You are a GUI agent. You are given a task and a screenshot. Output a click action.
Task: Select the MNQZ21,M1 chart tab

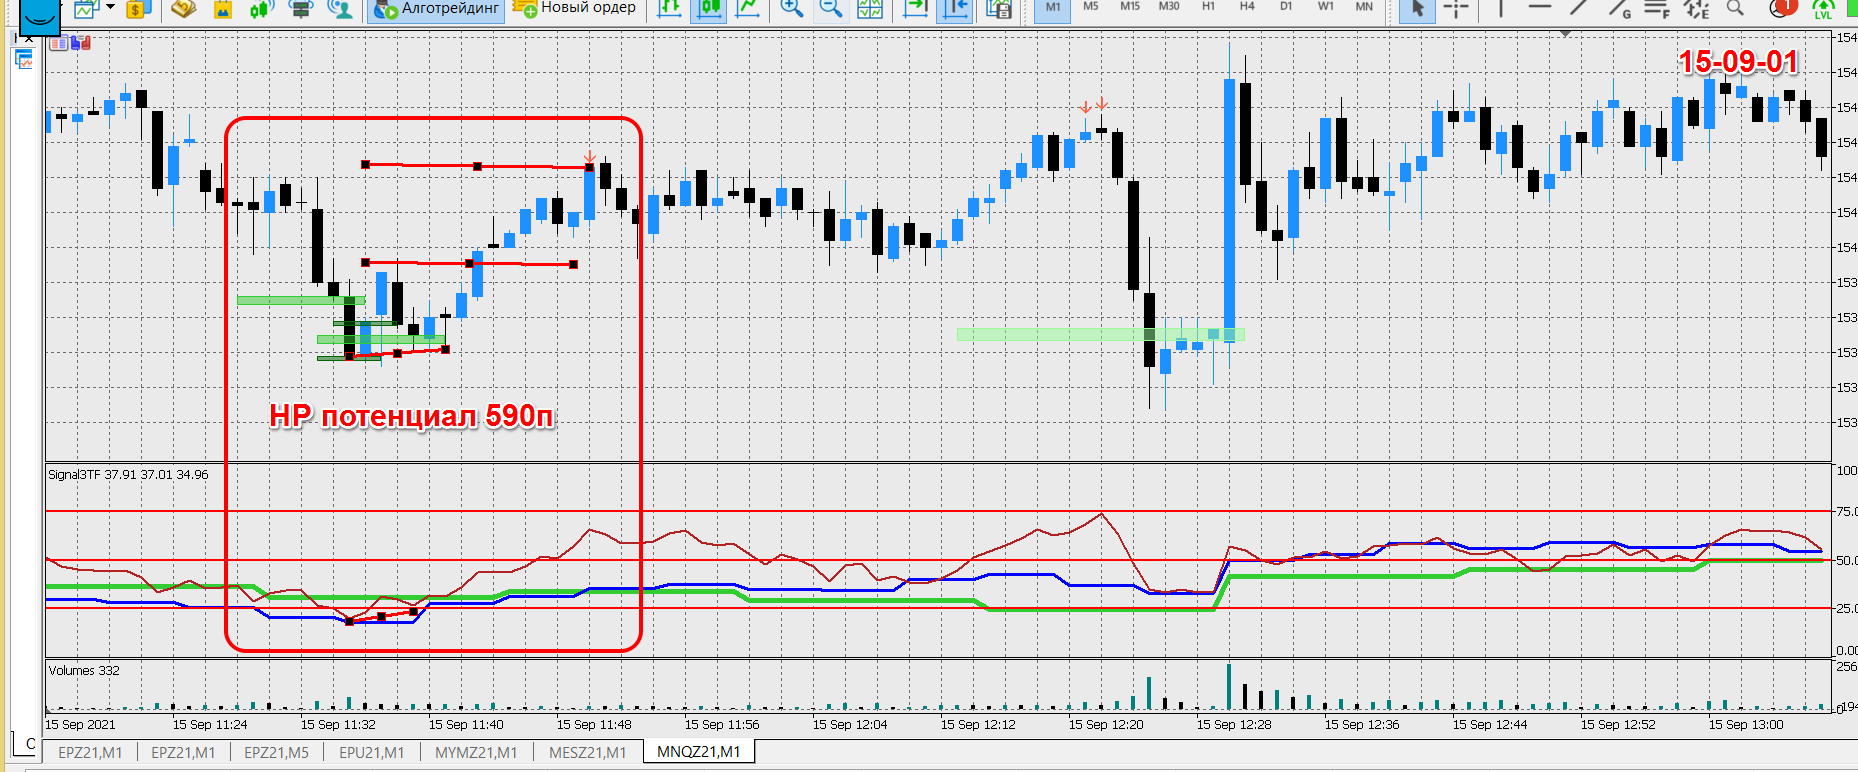[x=698, y=752]
